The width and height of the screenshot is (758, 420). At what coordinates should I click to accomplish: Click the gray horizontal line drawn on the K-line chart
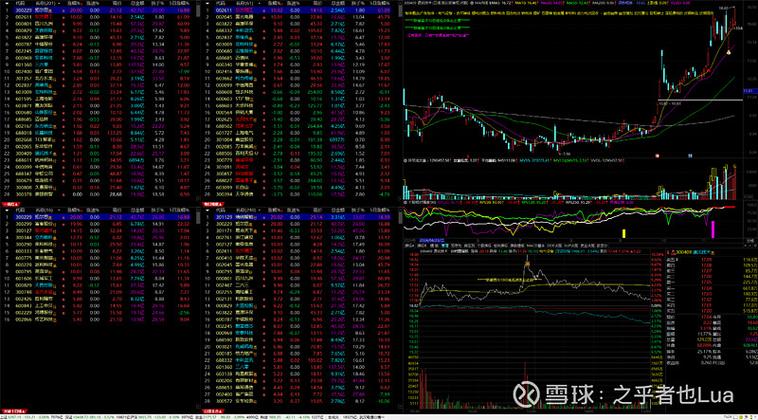click(700, 100)
